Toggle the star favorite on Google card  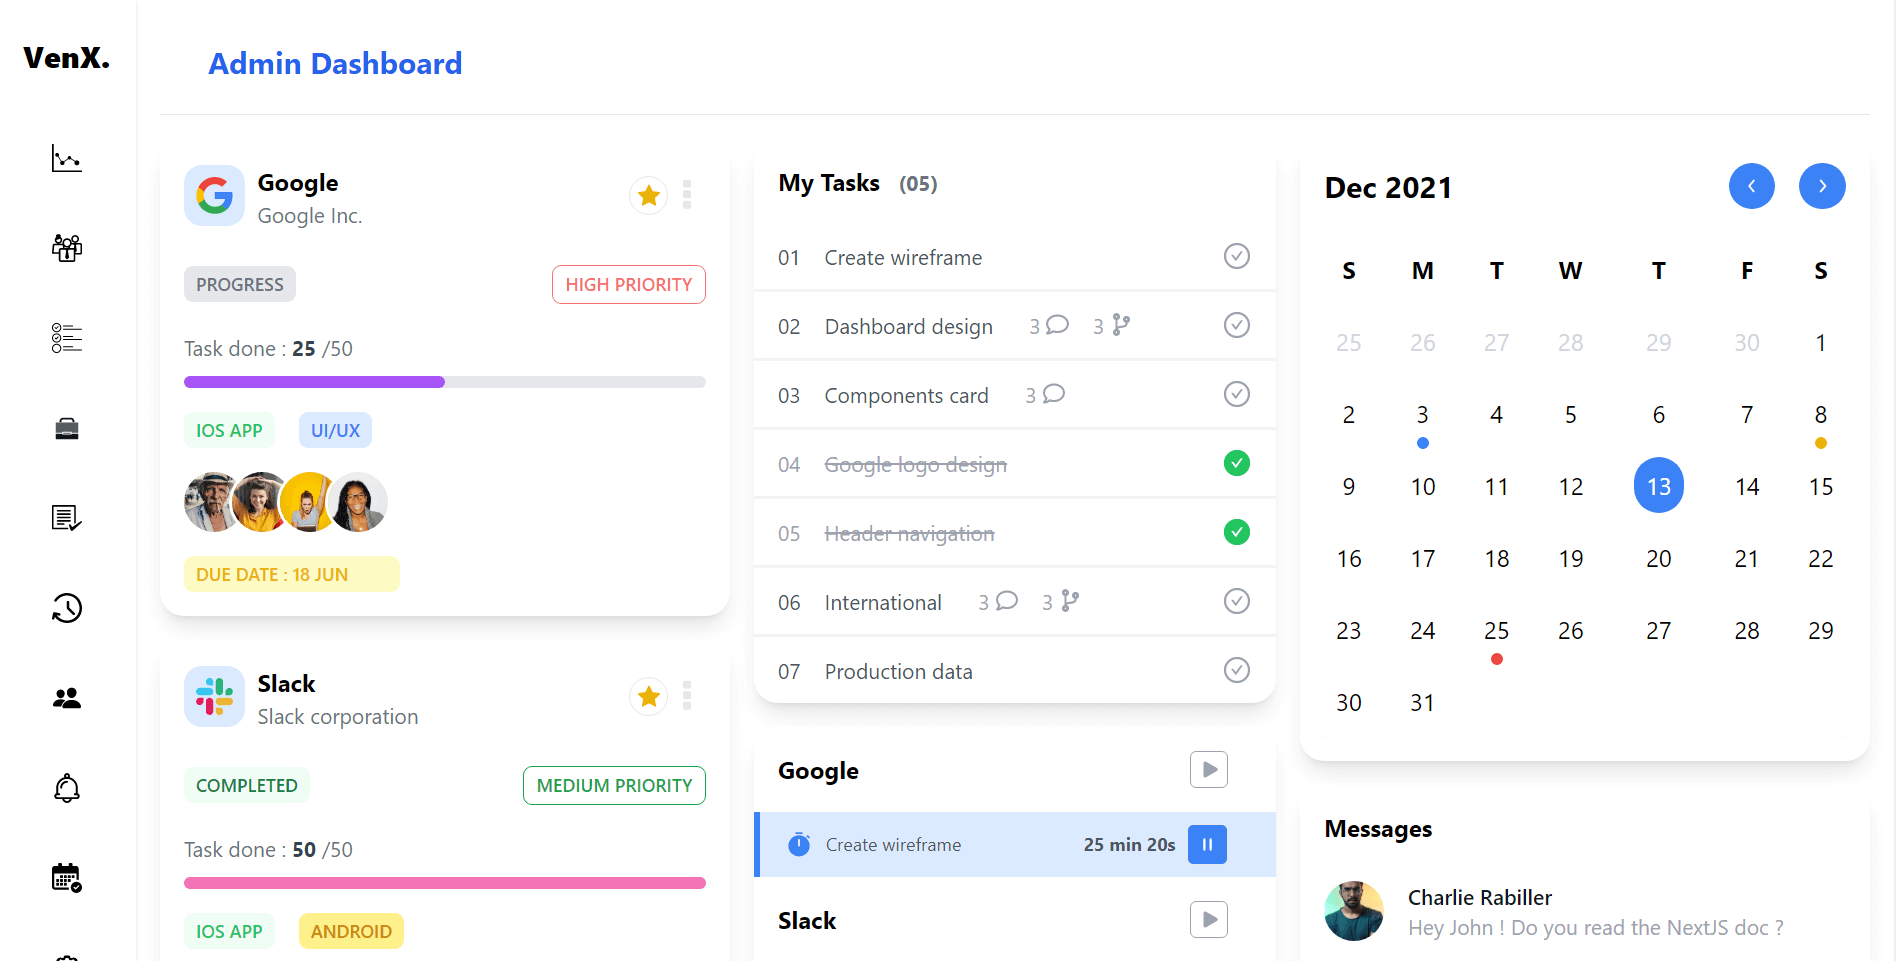click(648, 195)
